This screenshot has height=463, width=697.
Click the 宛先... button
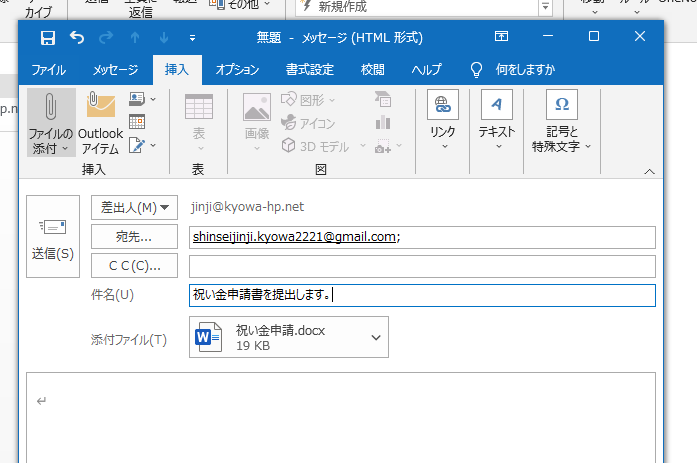(134, 237)
